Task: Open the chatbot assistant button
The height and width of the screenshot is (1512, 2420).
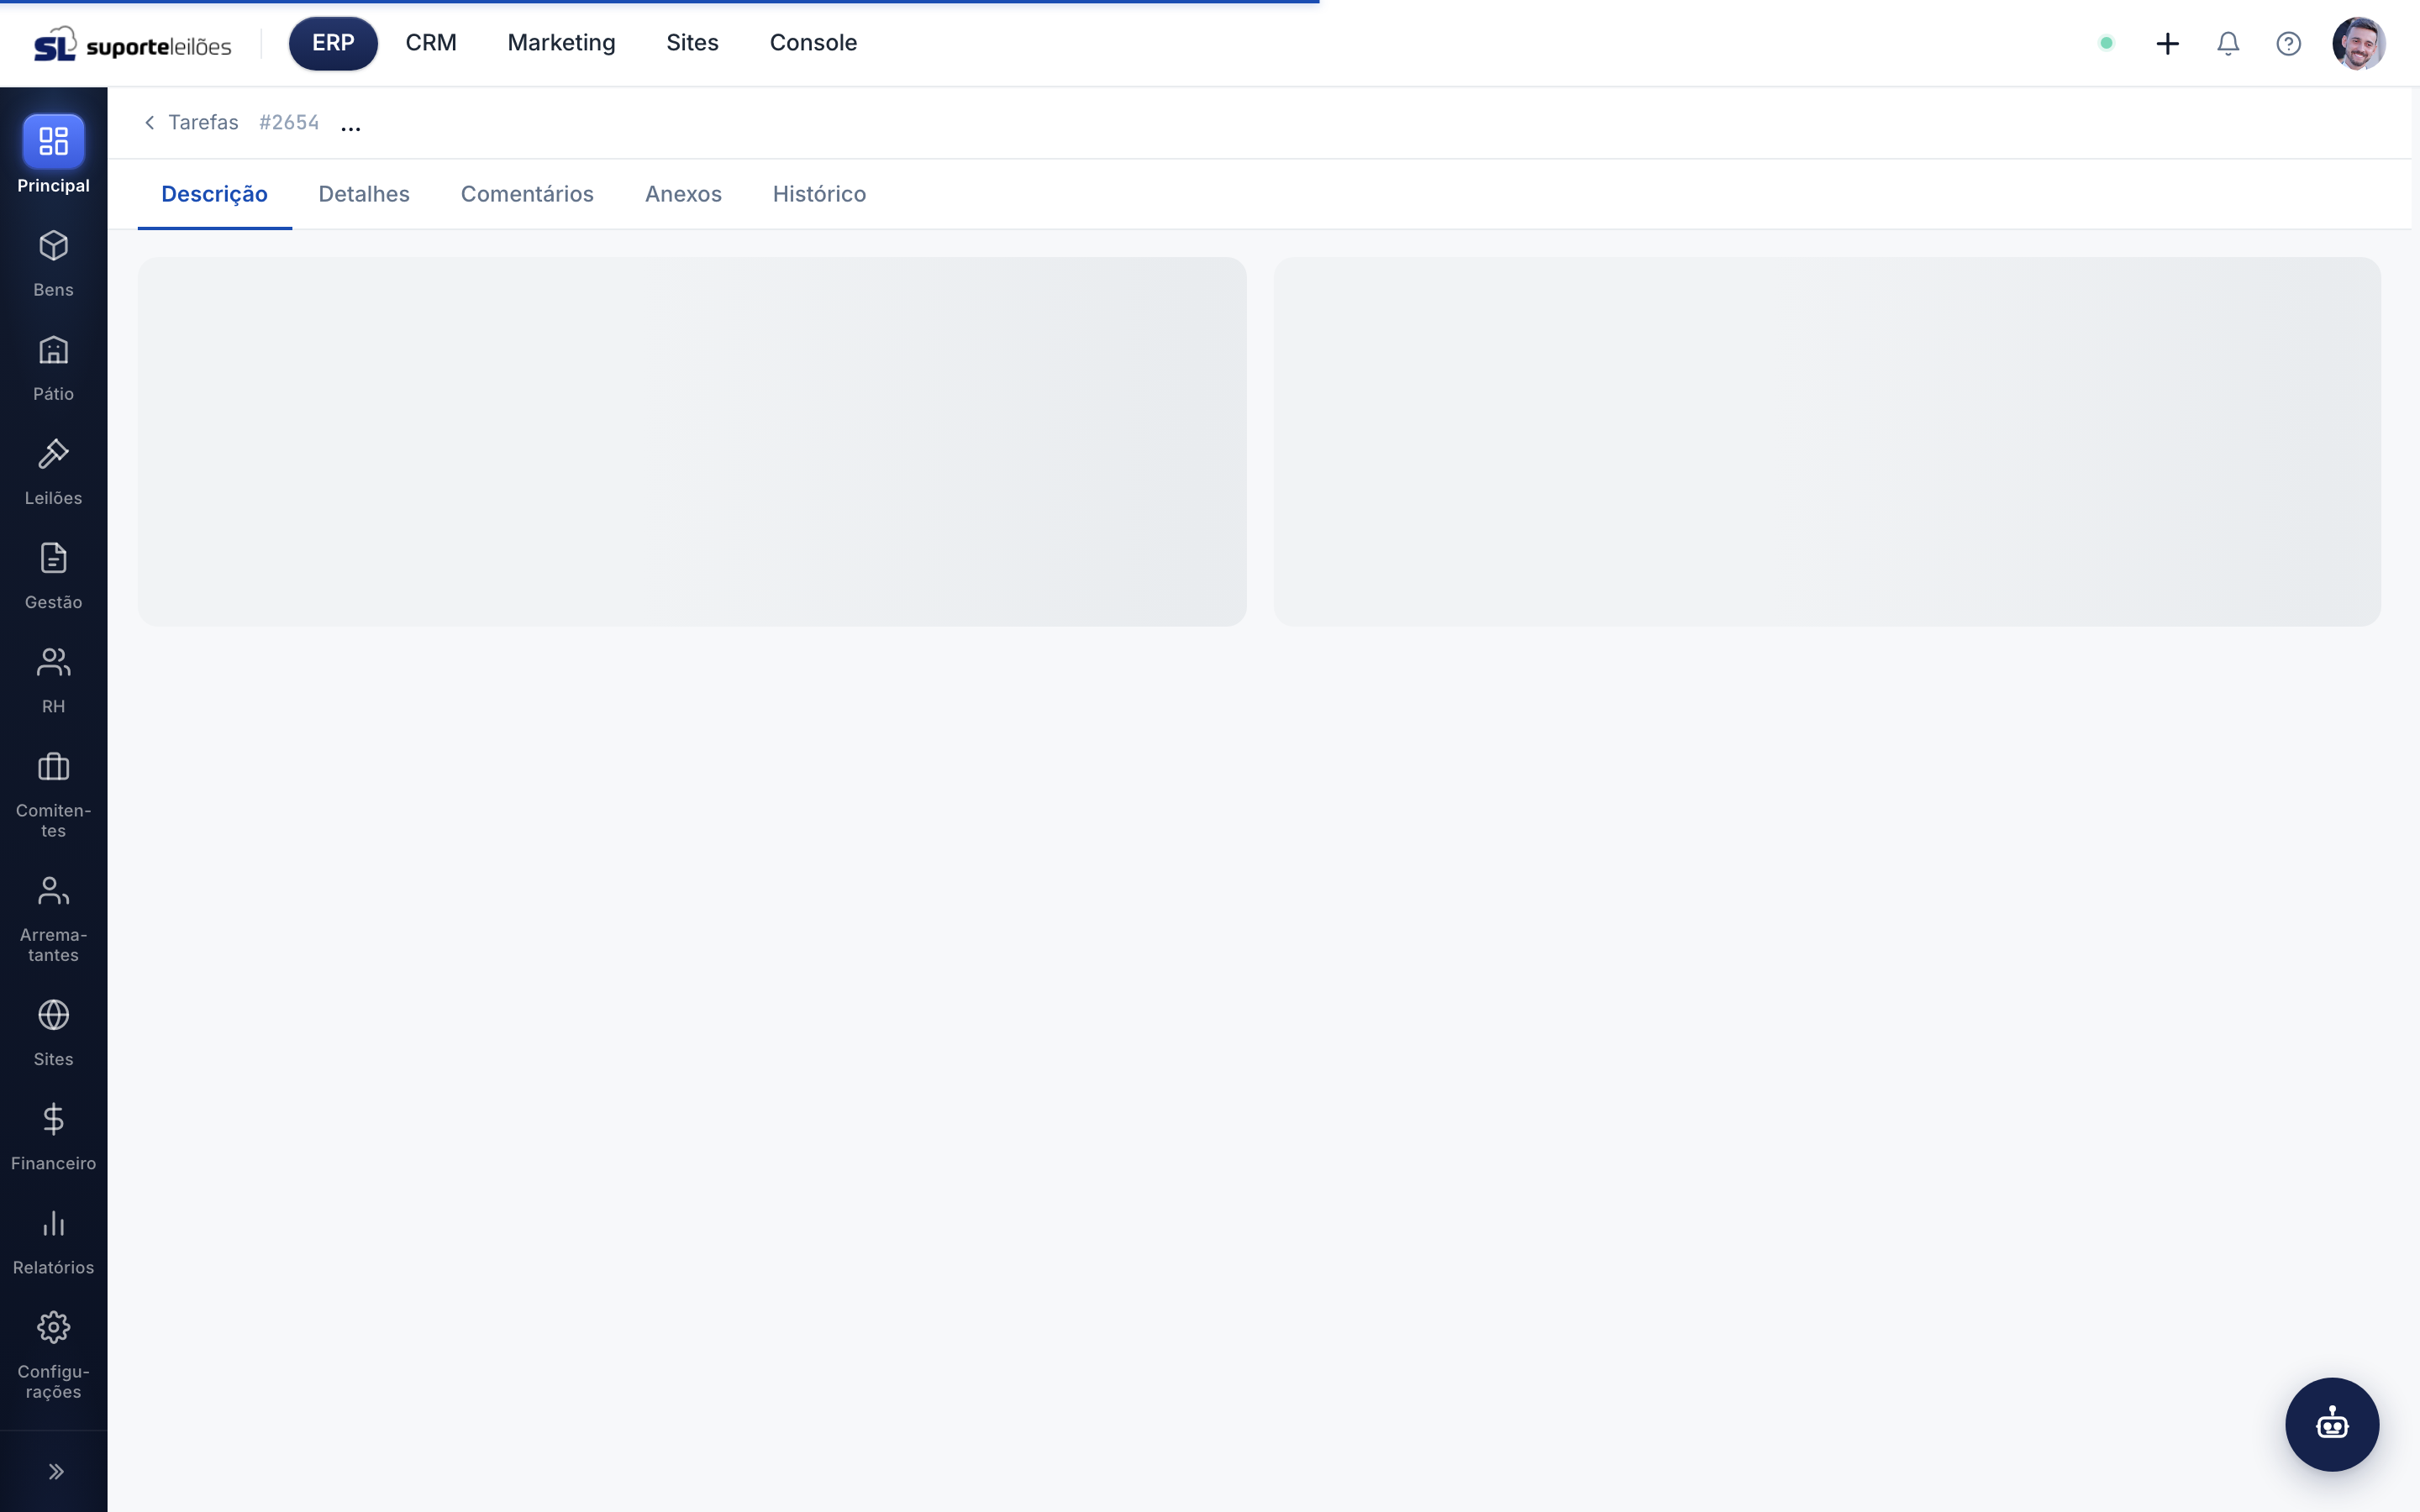Action: coord(2332,1424)
